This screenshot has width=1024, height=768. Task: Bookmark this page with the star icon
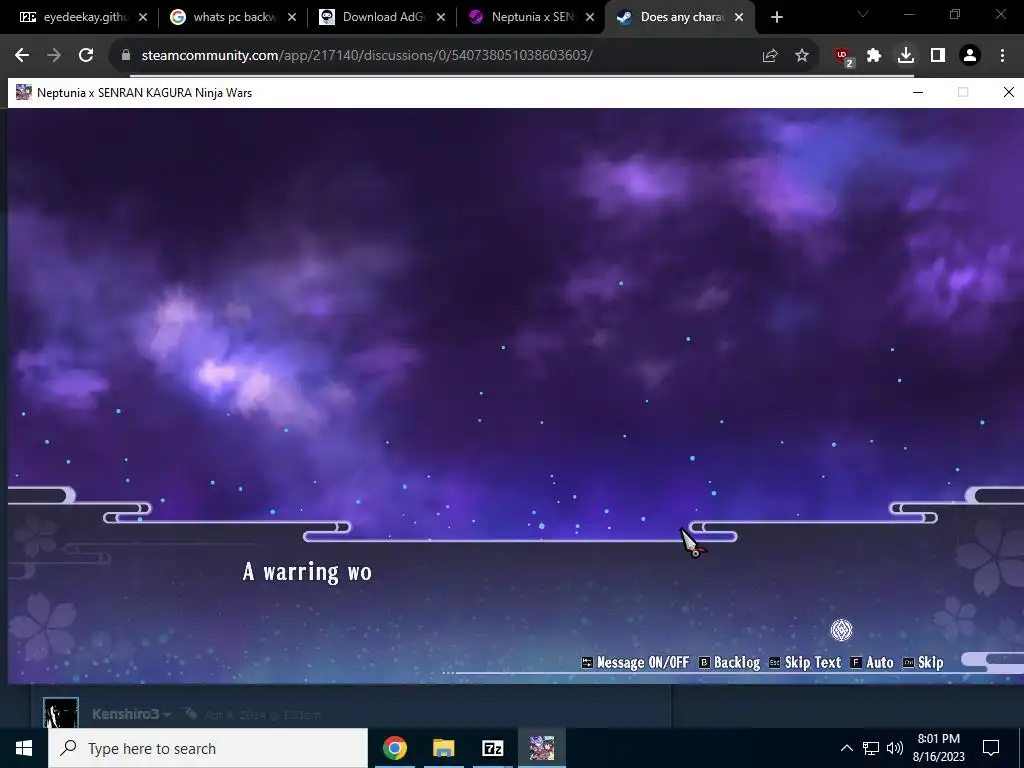pos(802,56)
